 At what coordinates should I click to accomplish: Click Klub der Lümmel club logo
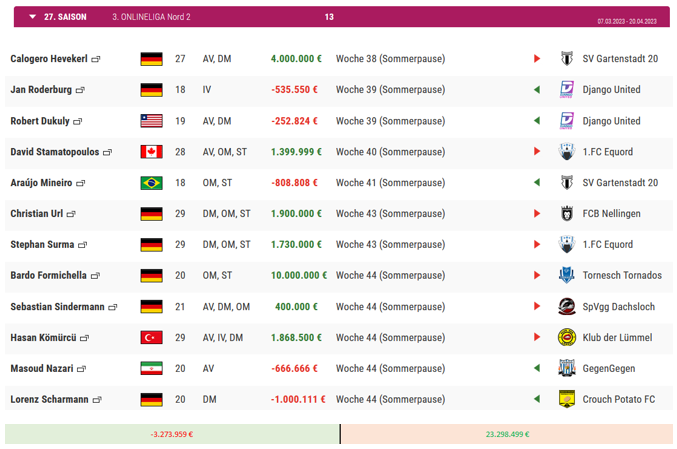point(566,338)
